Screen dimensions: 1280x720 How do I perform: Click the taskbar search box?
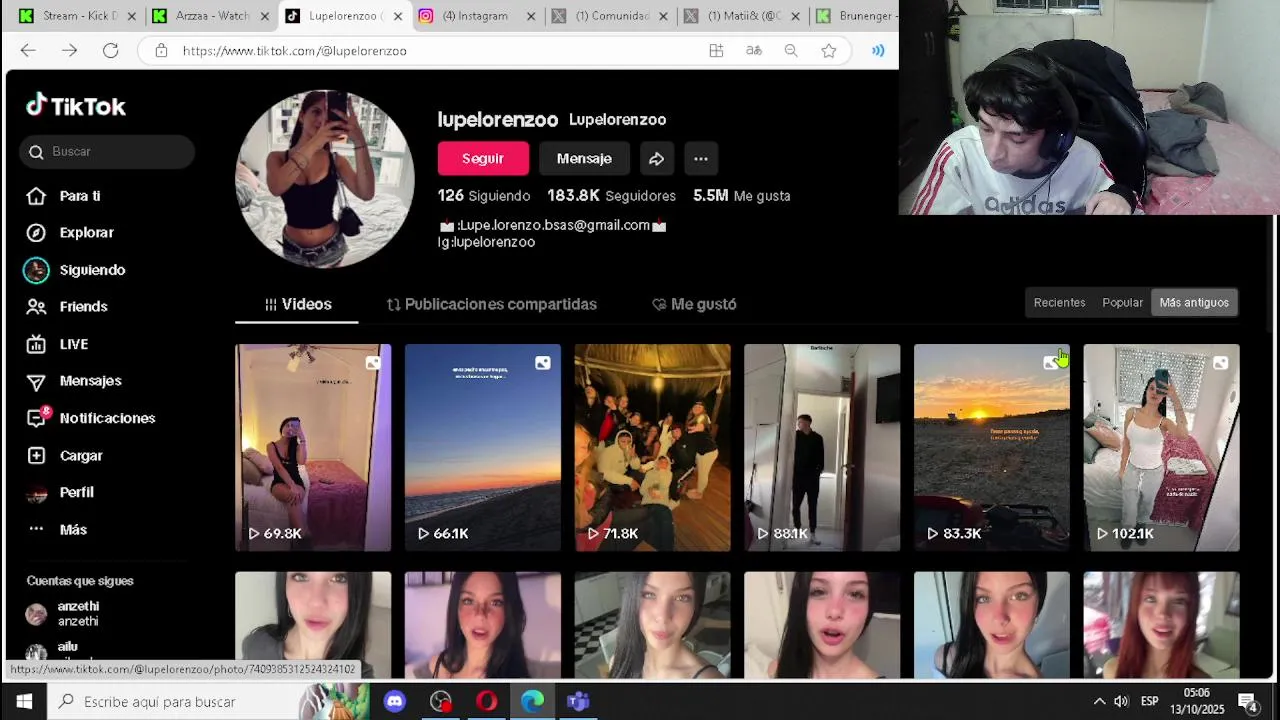210,702
